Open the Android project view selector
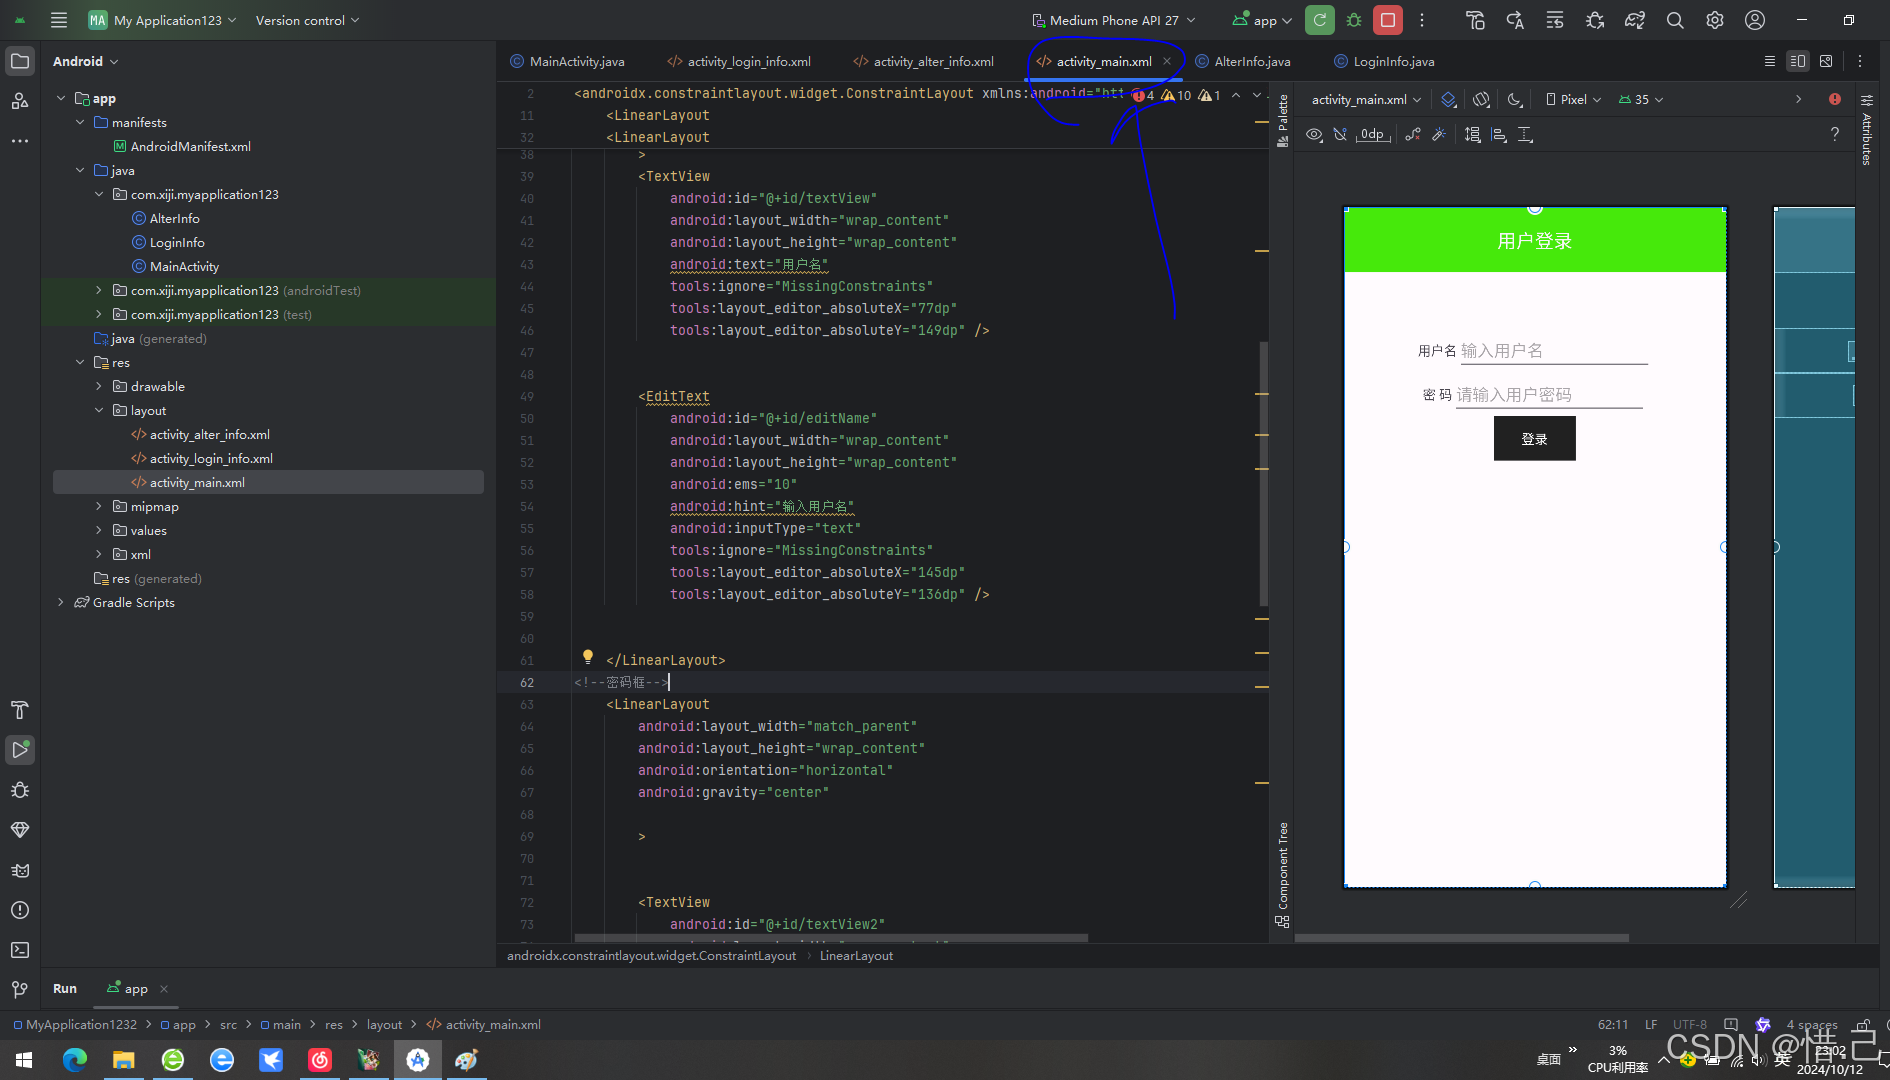 pos(86,61)
